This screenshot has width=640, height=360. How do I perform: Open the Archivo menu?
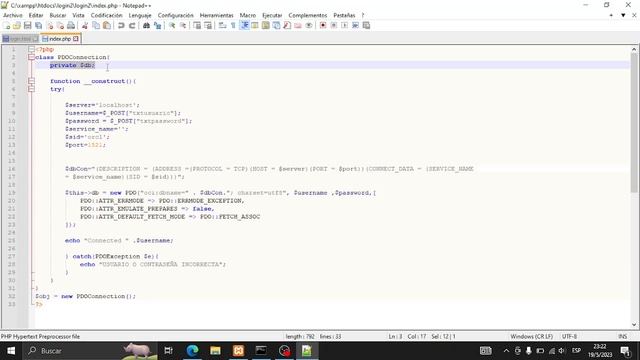[13, 16]
